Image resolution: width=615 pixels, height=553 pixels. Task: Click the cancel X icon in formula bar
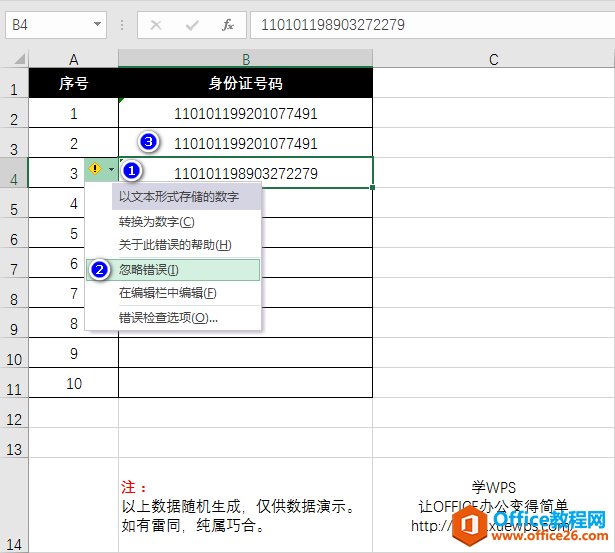(156, 25)
